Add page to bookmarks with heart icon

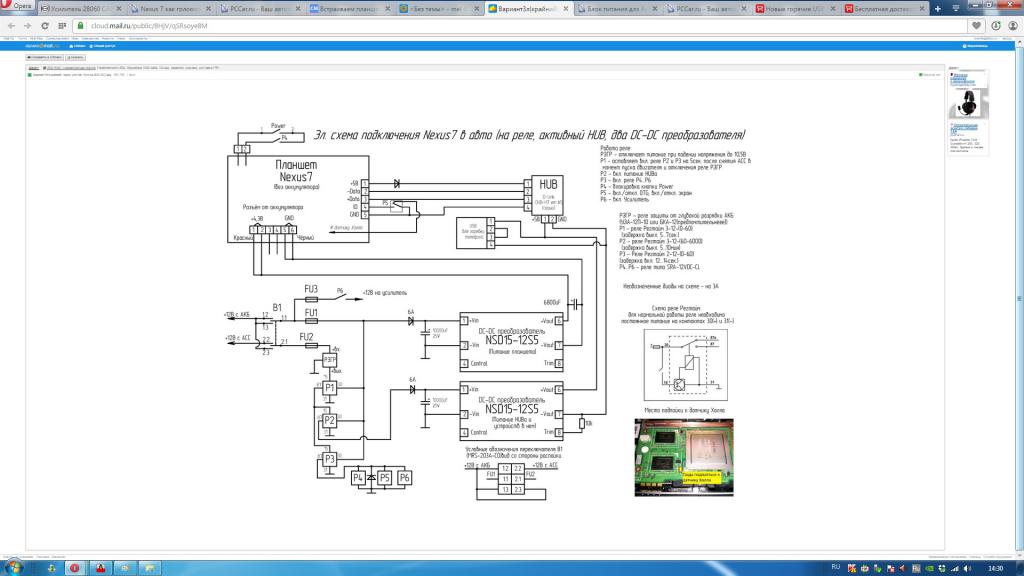click(976, 25)
